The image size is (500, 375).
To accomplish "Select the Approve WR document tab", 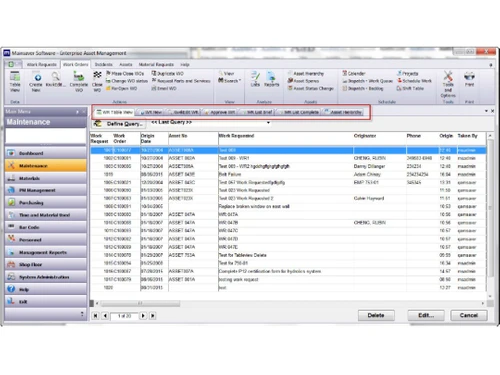I will tap(220, 112).
